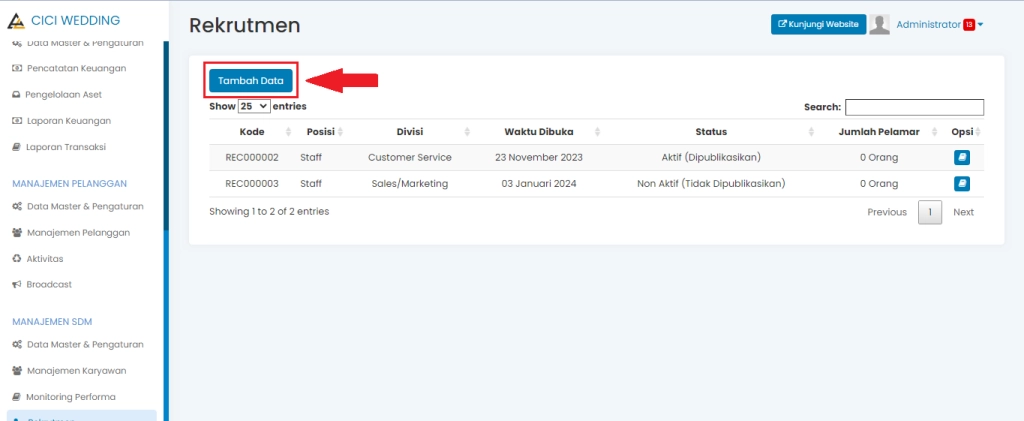The height and width of the screenshot is (421, 1024).
Task: Click the Search input field
Action: click(914, 107)
